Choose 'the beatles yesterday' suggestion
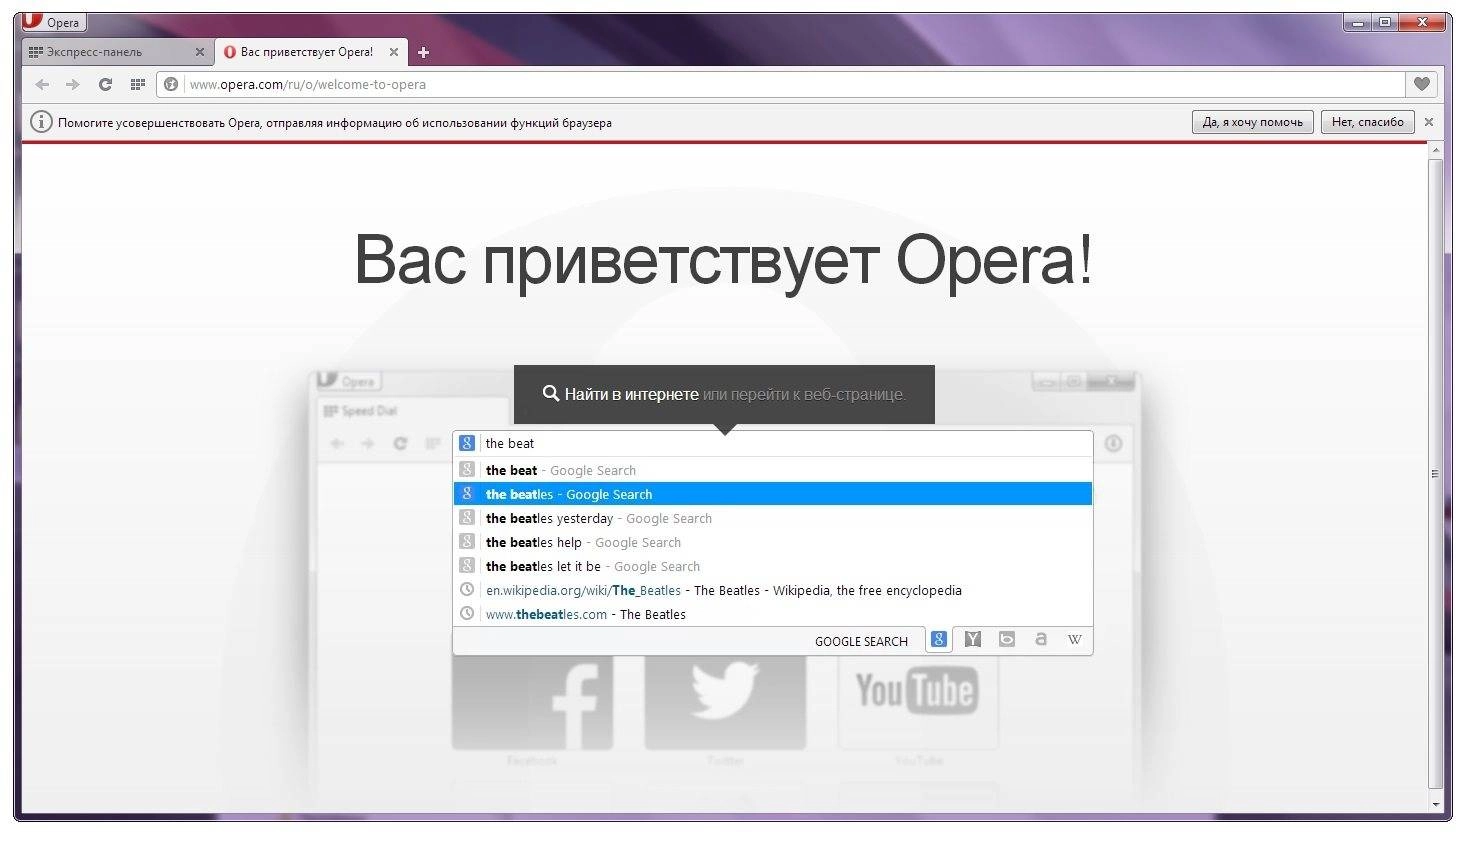Viewport: 1470px width, 841px height. [x=772, y=518]
